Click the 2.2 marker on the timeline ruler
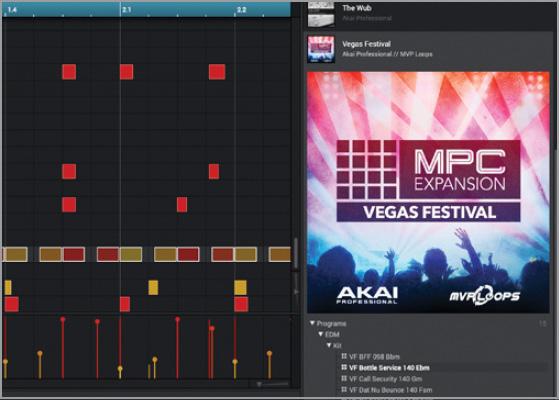The width and height of the screenshot is (559, 400). click(241, 9)
